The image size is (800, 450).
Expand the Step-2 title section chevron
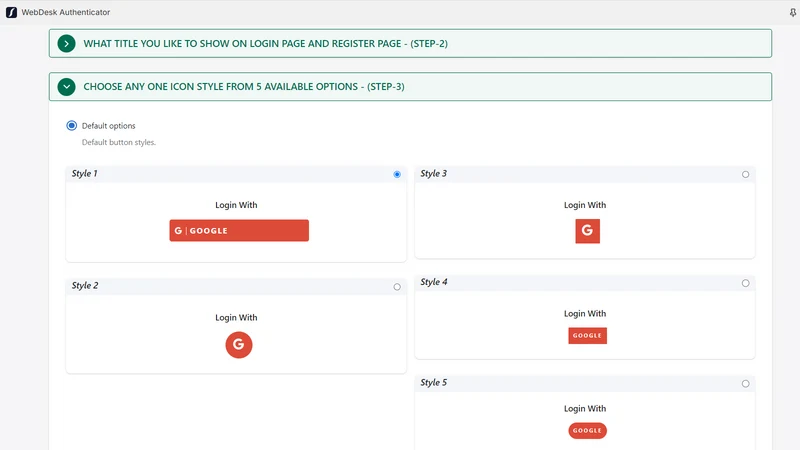[66, 43]
